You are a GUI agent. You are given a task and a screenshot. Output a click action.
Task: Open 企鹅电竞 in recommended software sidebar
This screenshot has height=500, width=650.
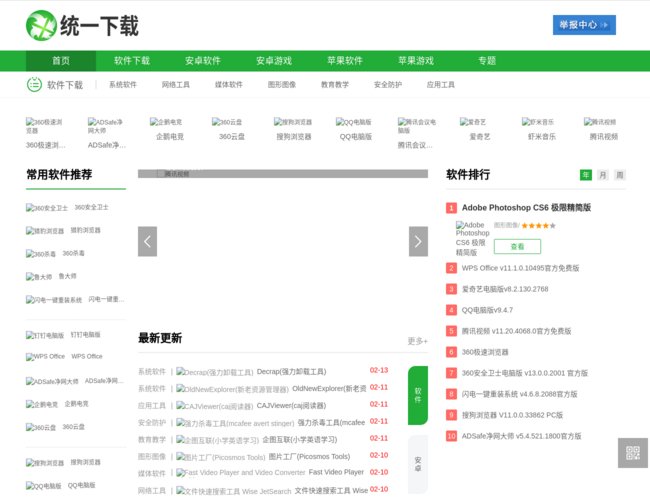pos(57,404)
